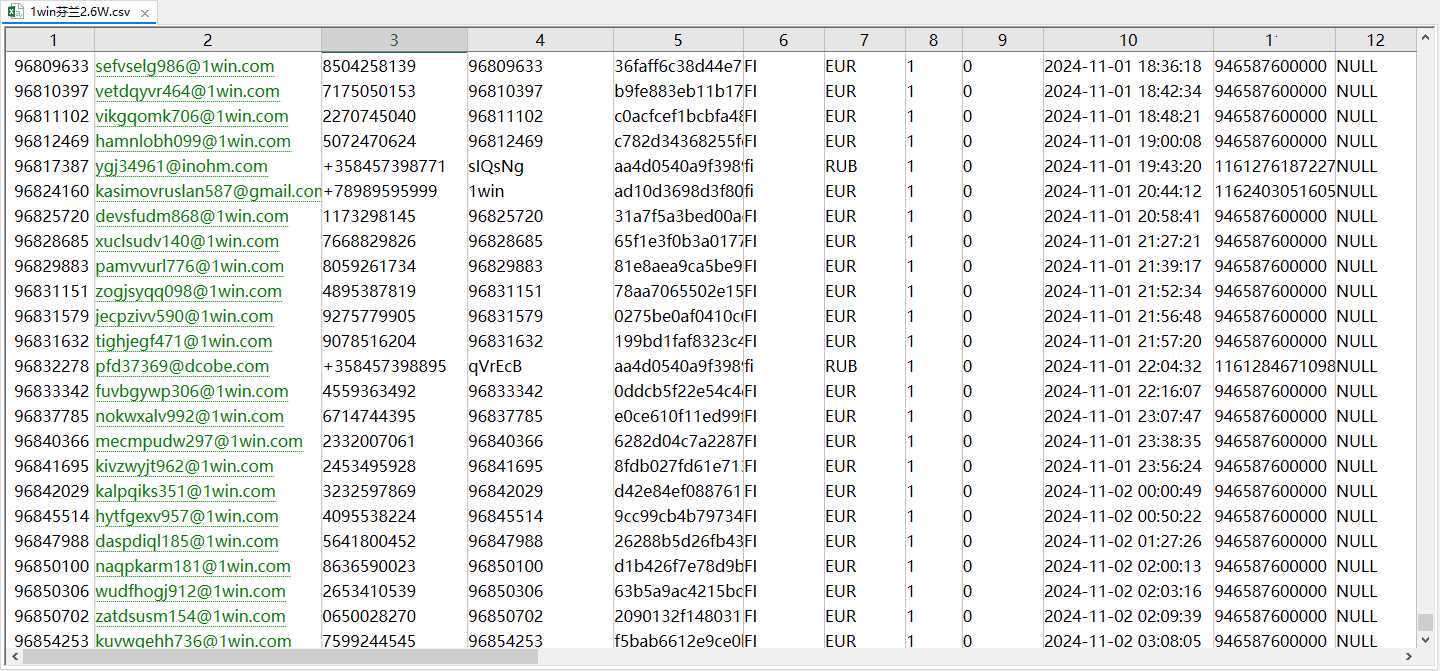Open email link zatdsusm154@1win.com
This screenshot has height=671, width=1440.
191,616
